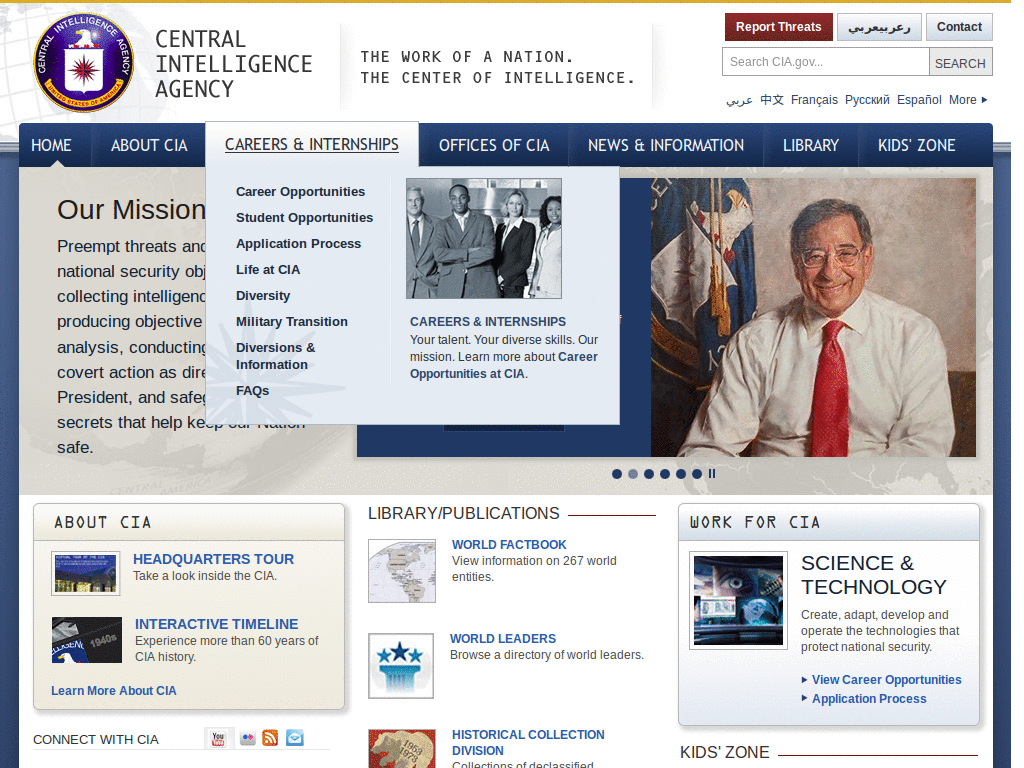The width and height of the screenshot is (1024, 768).
Task: Open the YouTube social icon
Action: tap(218, 739)
